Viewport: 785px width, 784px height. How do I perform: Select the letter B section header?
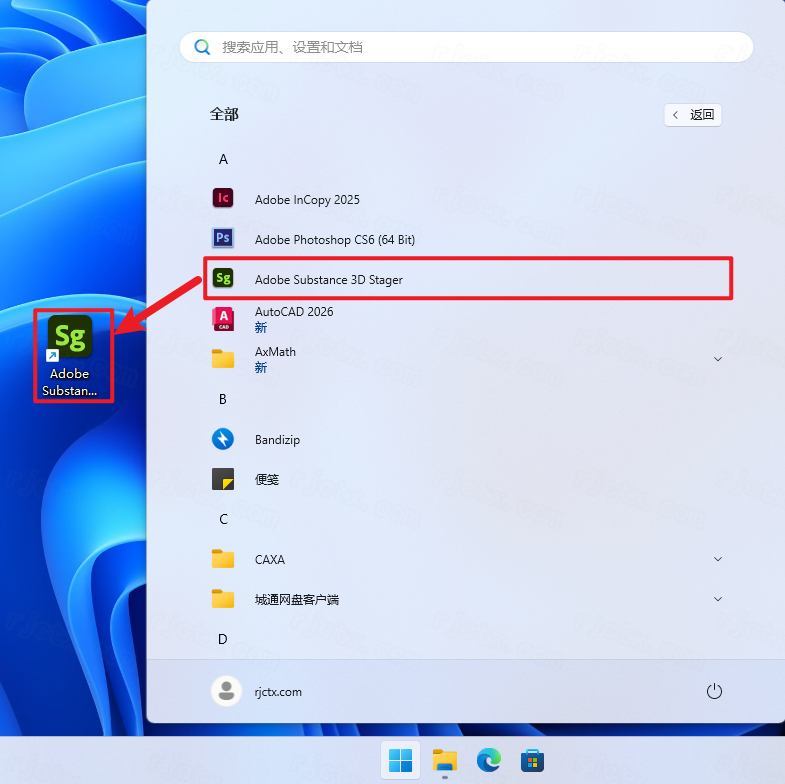pyautogui.click(x=223, y=399)
